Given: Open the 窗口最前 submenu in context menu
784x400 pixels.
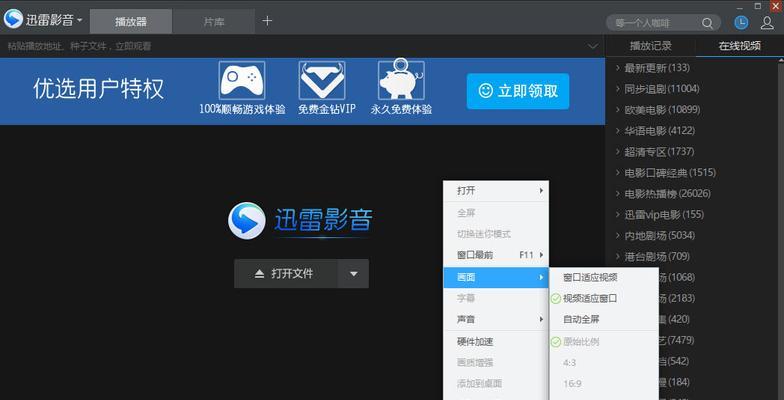Looking at the screenshot, I should (496, 255).
